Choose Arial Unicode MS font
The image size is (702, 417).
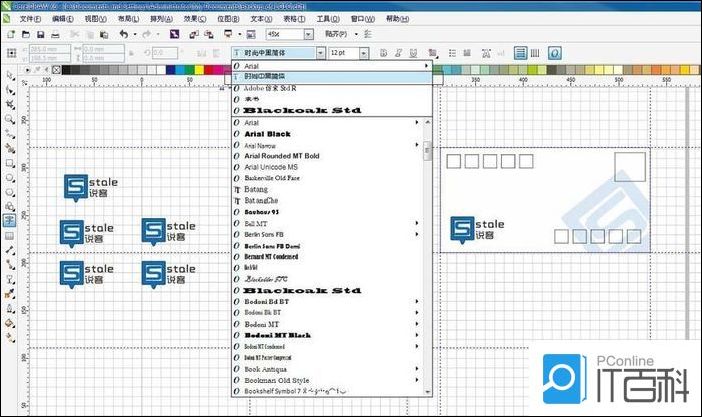(x=271, y=167)
